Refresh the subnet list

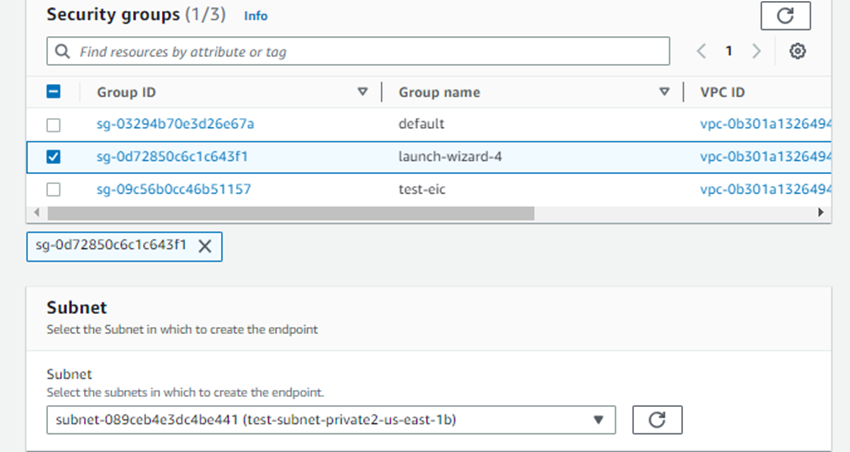tap(657, 420)
